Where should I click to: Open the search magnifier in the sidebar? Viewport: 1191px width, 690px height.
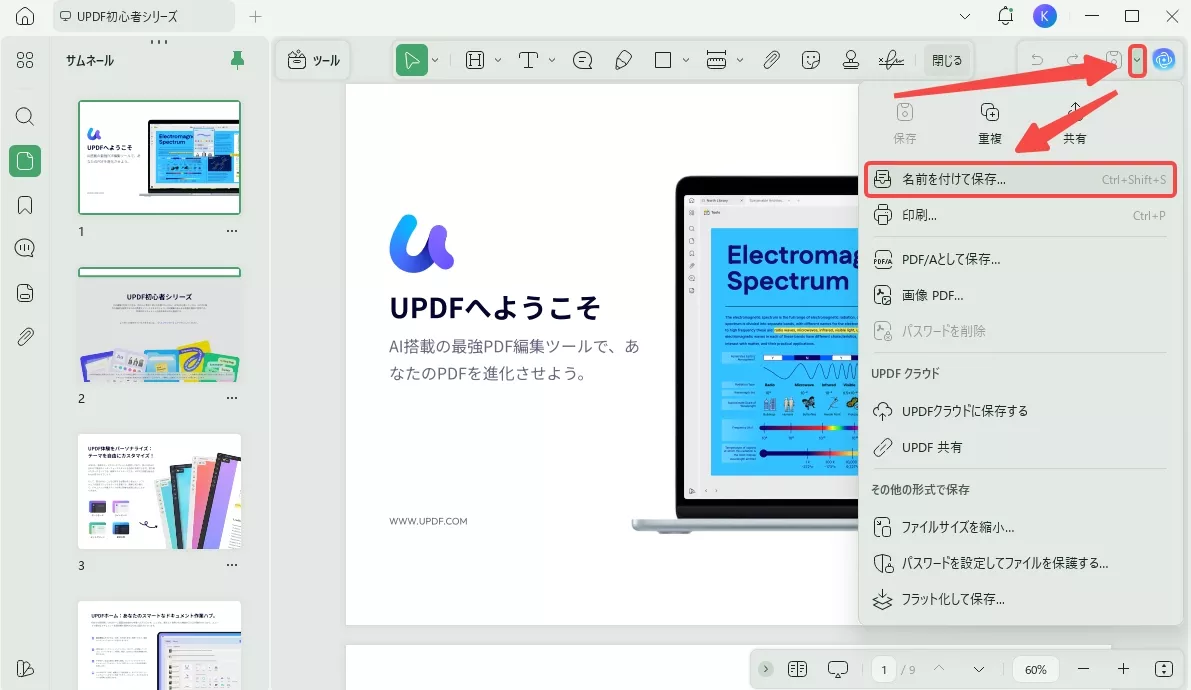tap(24, 116)
